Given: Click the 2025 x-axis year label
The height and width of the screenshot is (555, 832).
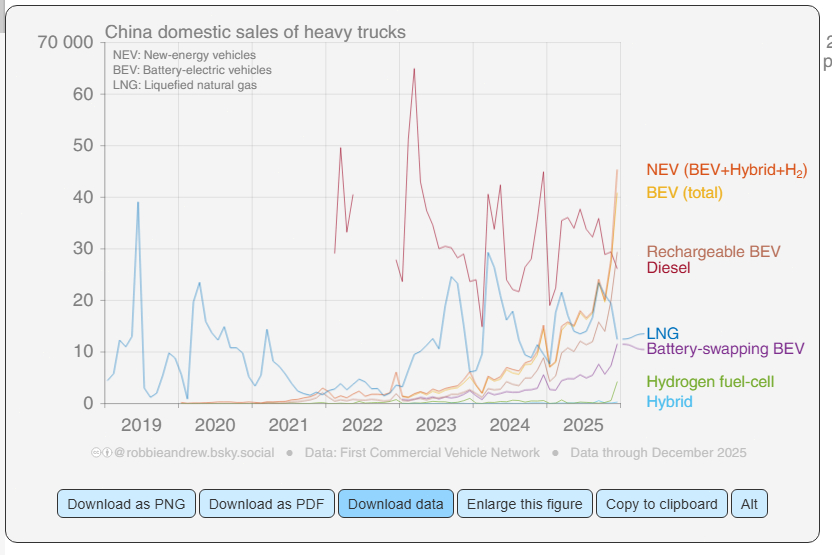Looking at the screenshot, I should (x=583, y=425).
